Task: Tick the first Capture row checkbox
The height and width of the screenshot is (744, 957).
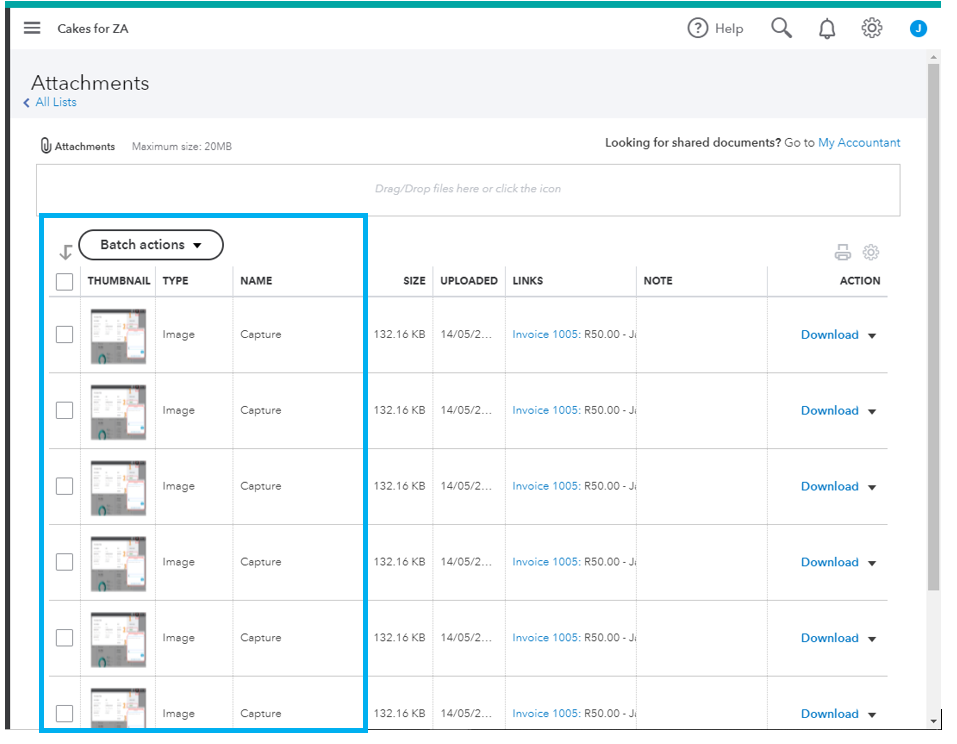Action: [64, 334]
